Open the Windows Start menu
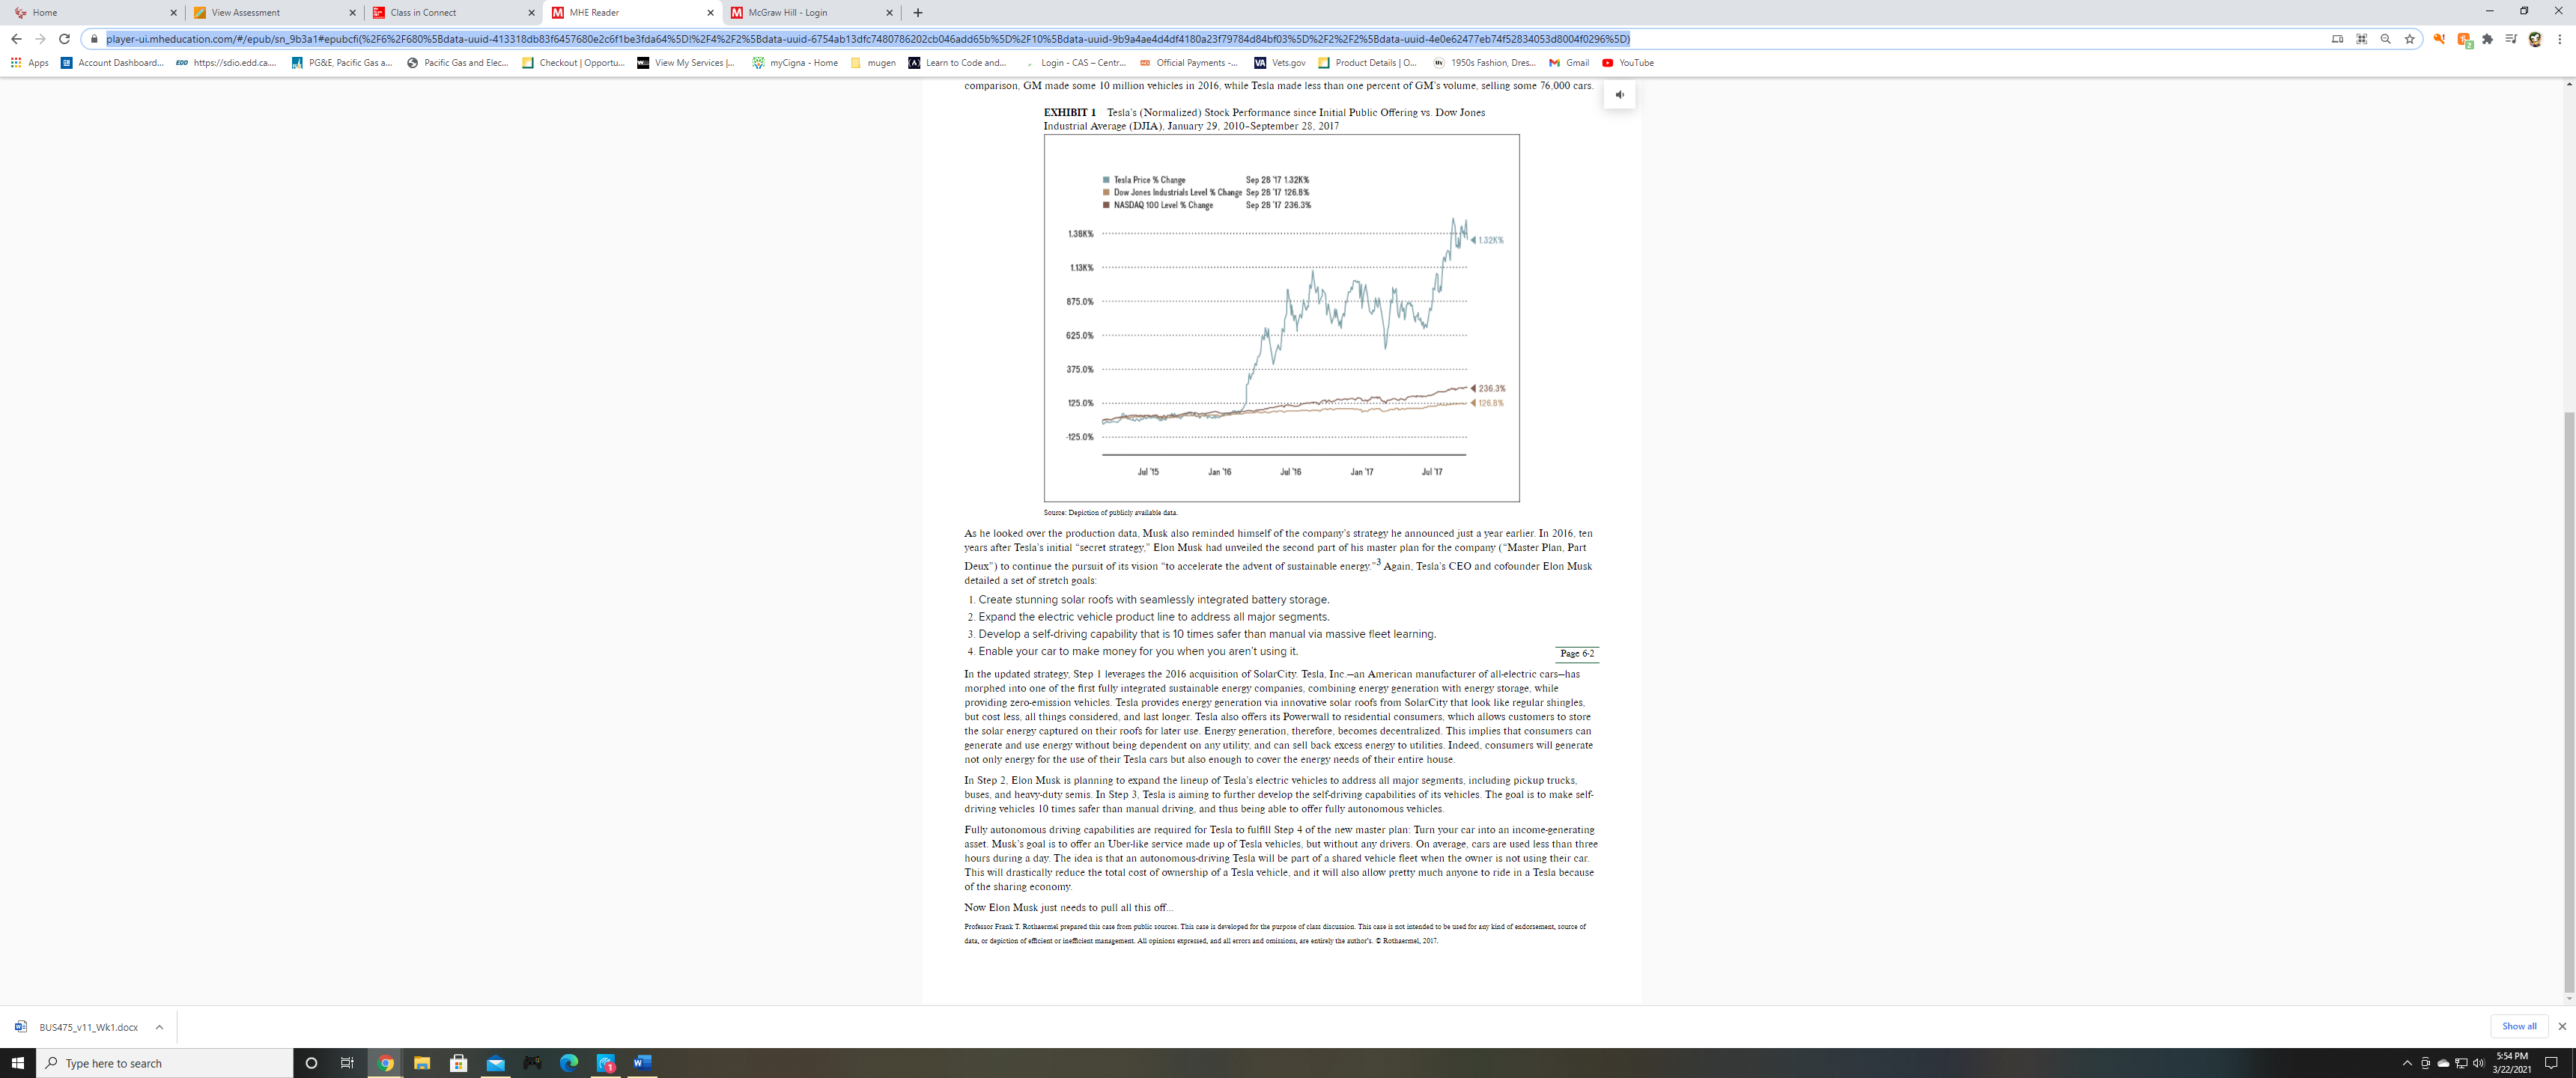Image resolution: width=2576 pixels, height=1078 pixels. tap(18, 1063)
